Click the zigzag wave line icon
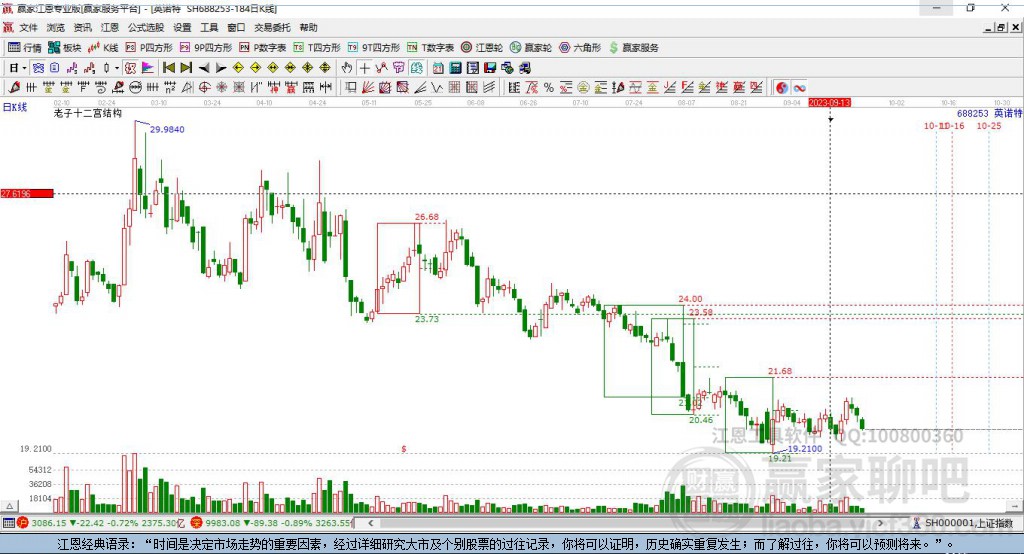The width and height of the screenshot is (1024, 554). tap(436, 88)
